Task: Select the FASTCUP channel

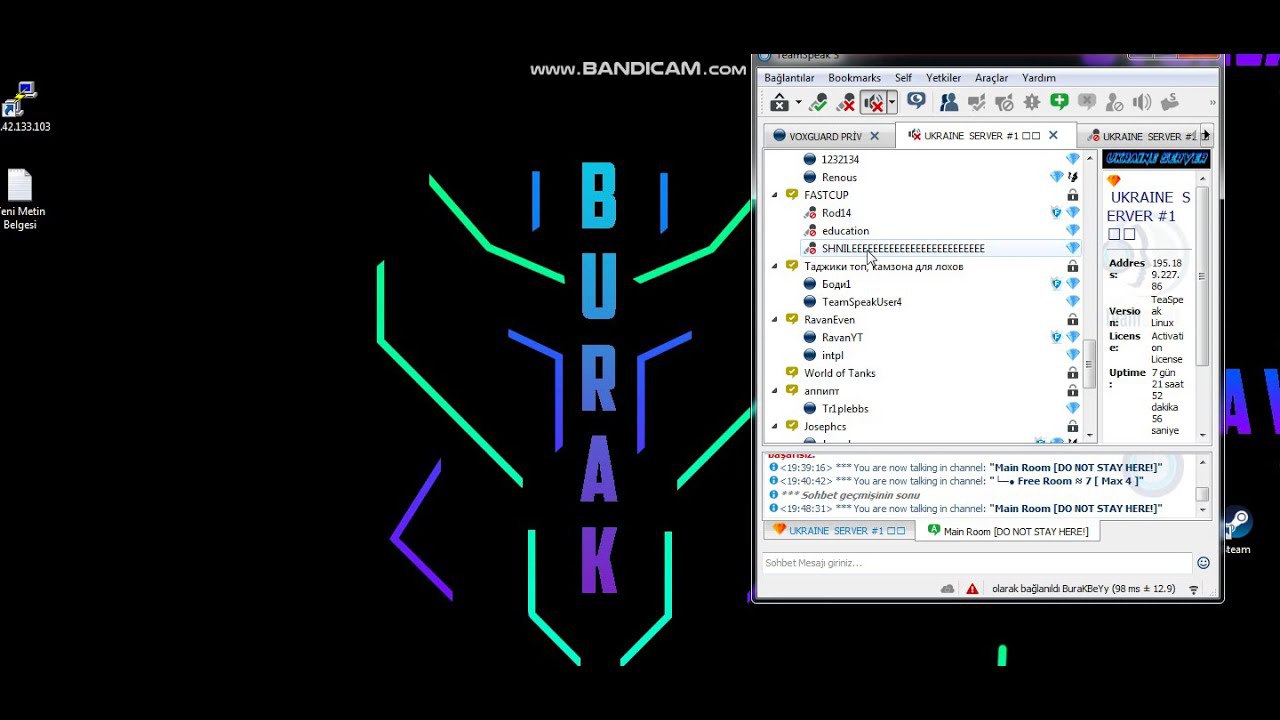Action: pos(826,195)
